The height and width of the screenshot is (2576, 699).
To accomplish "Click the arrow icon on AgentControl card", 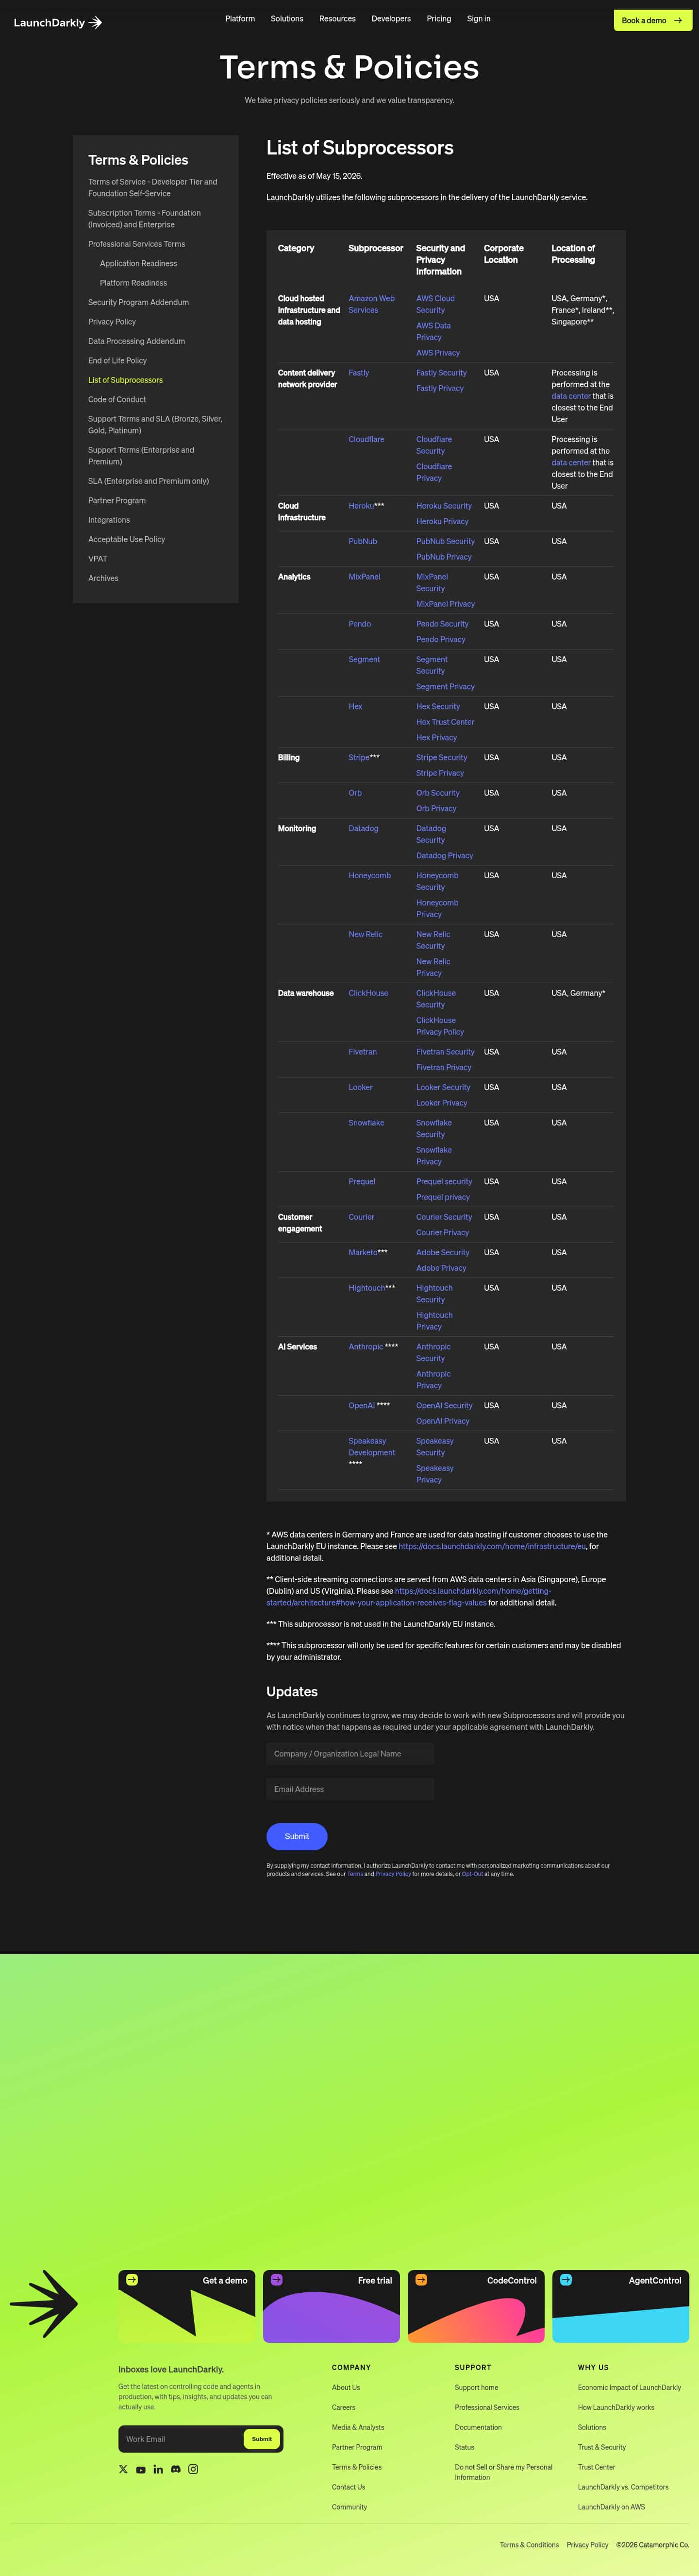I will 566,2280.
